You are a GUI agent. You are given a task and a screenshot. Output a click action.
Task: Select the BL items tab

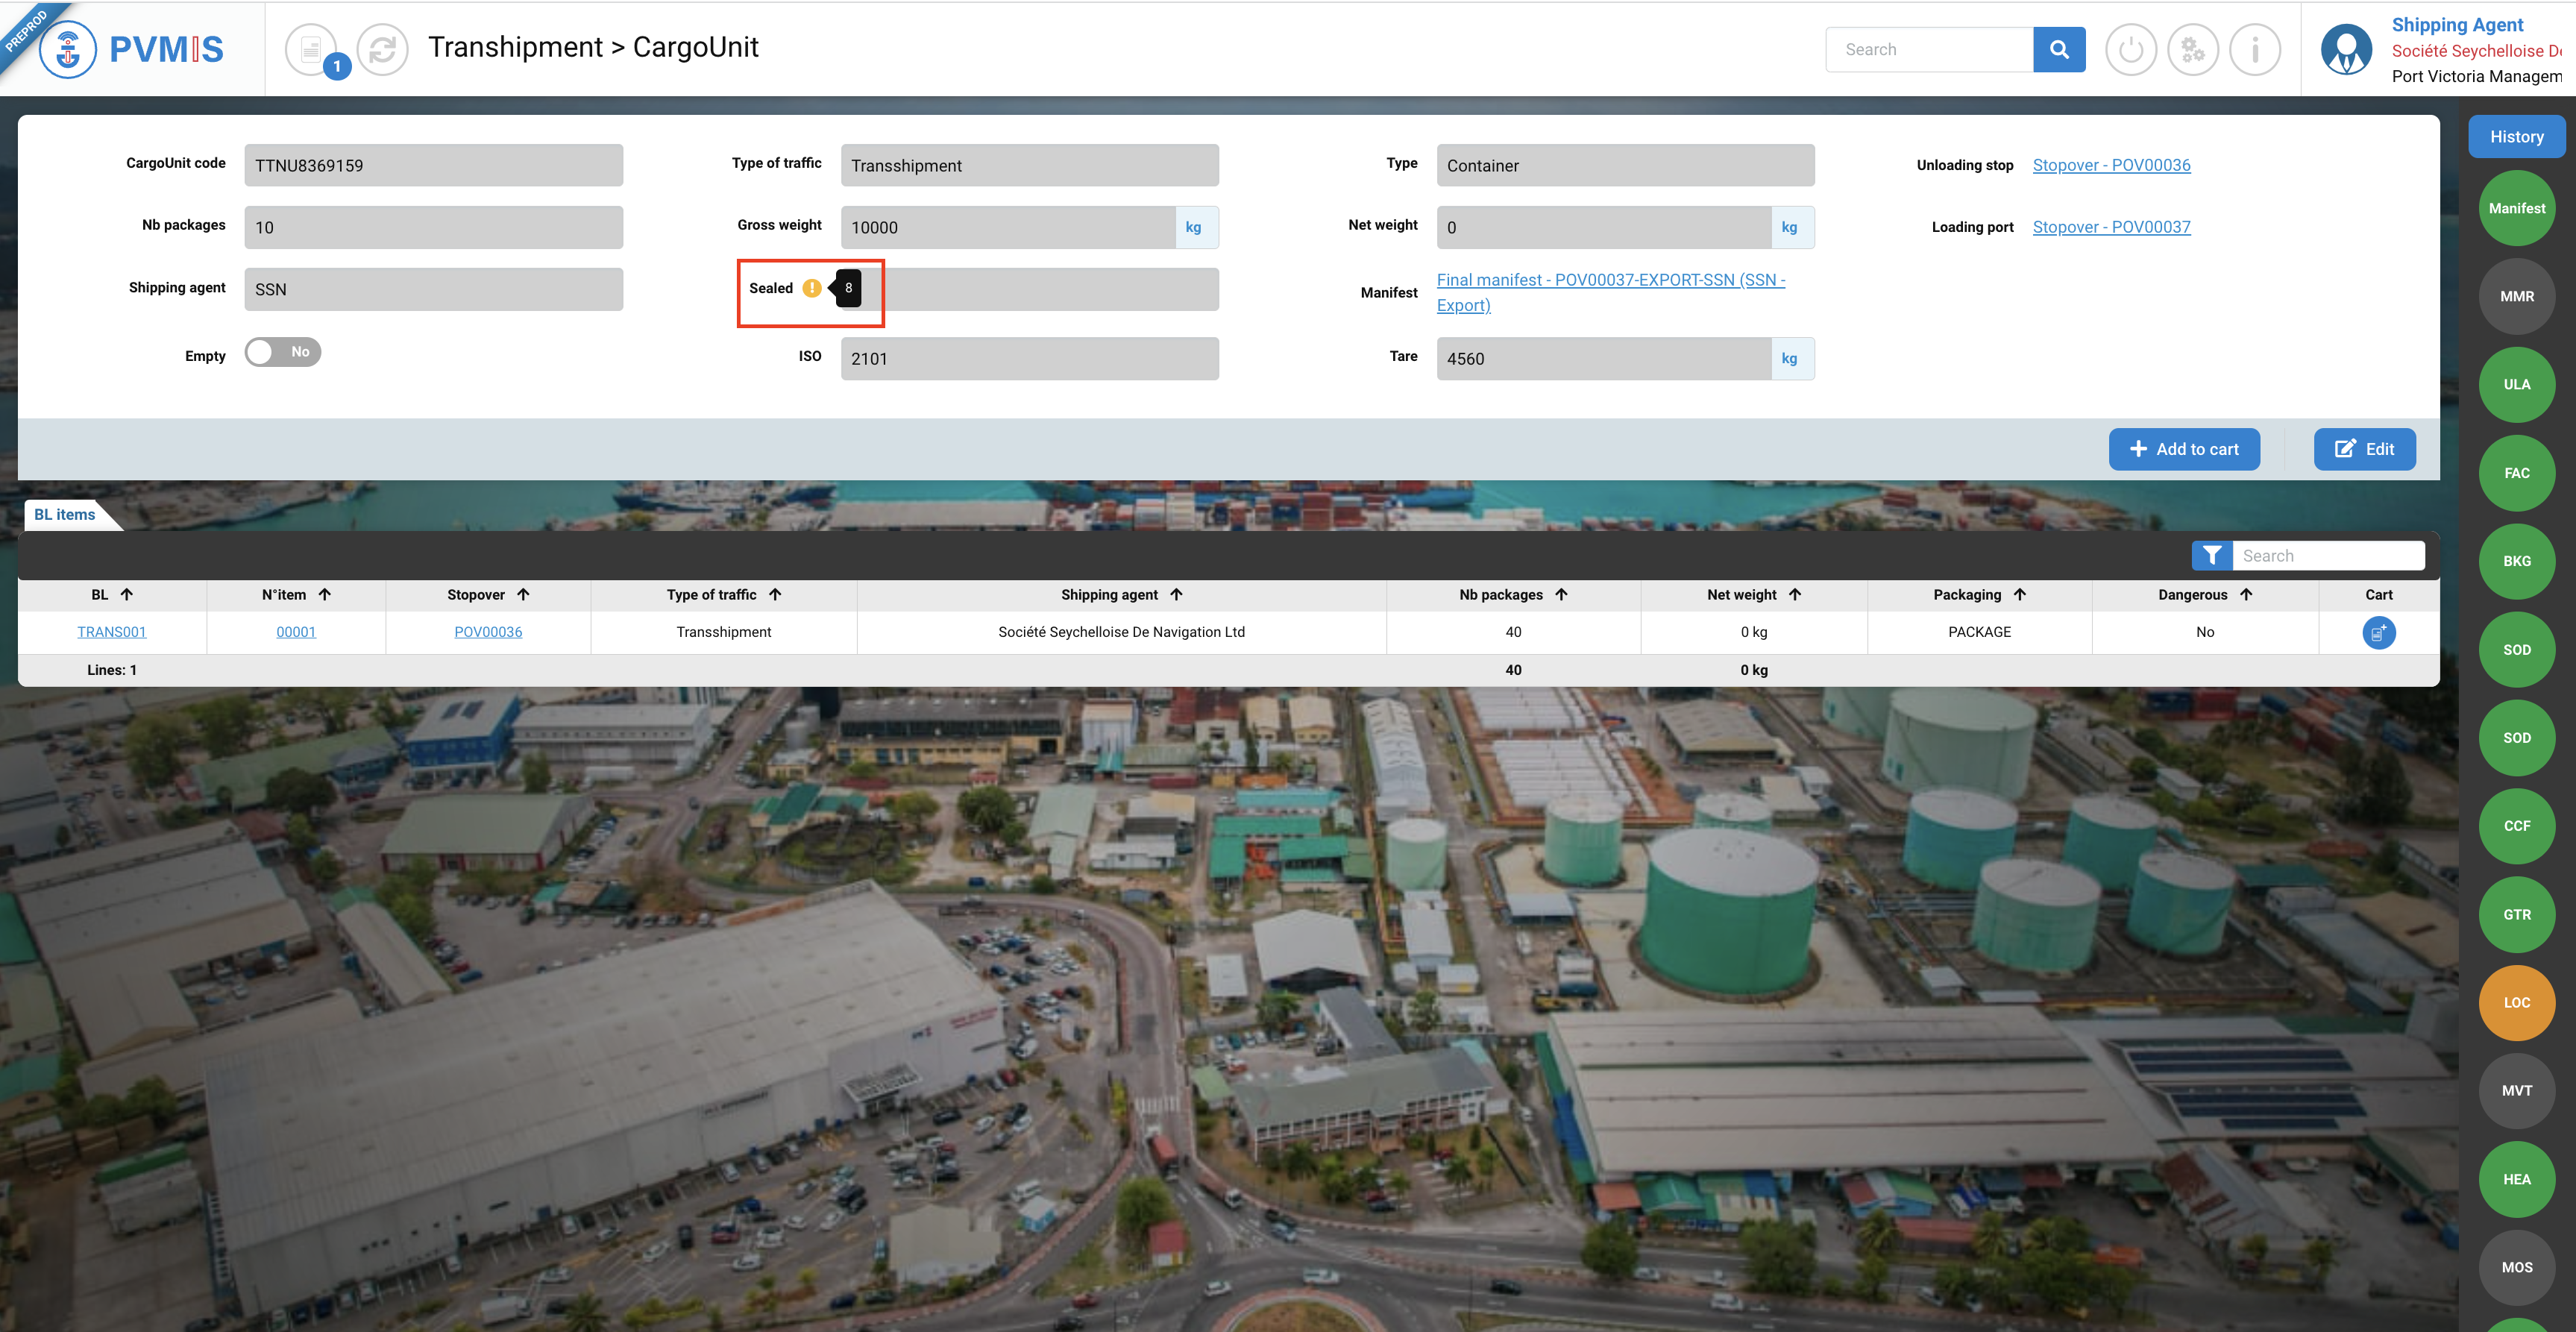65,514
